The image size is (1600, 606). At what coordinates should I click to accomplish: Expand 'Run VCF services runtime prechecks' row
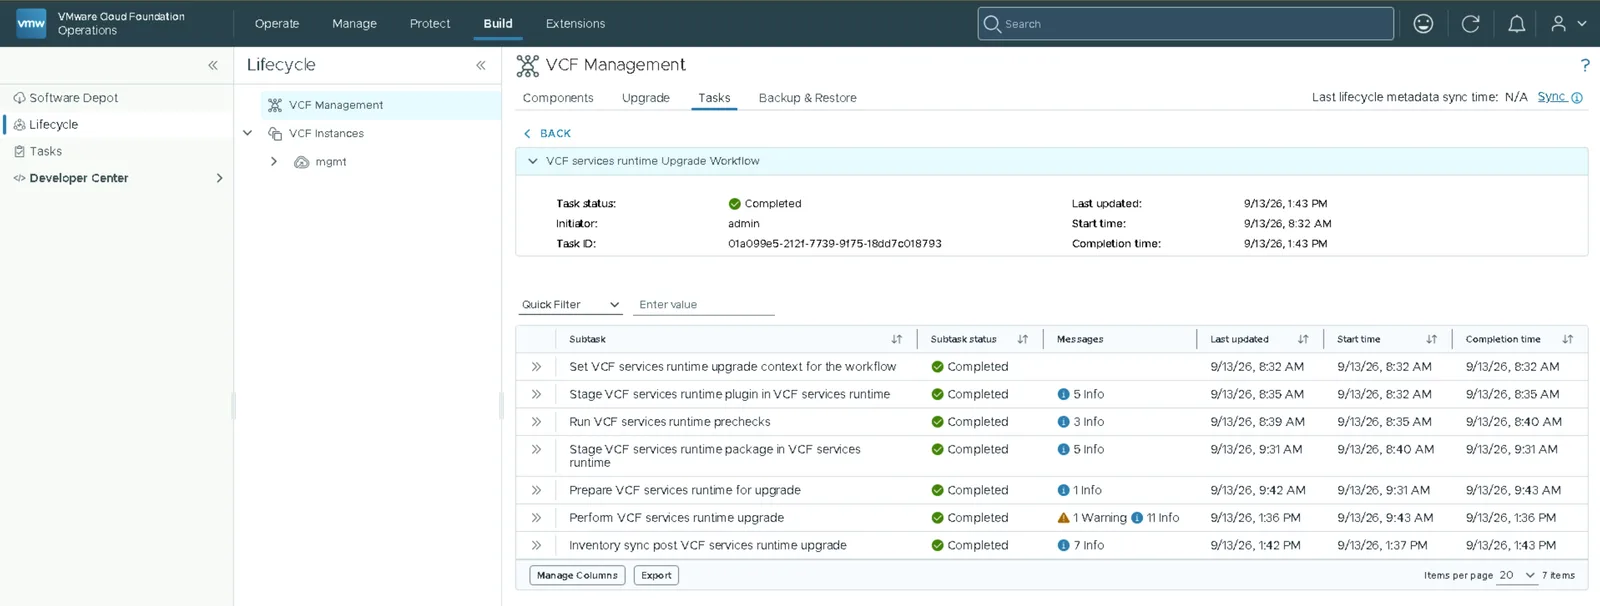(x=536, y=422)
